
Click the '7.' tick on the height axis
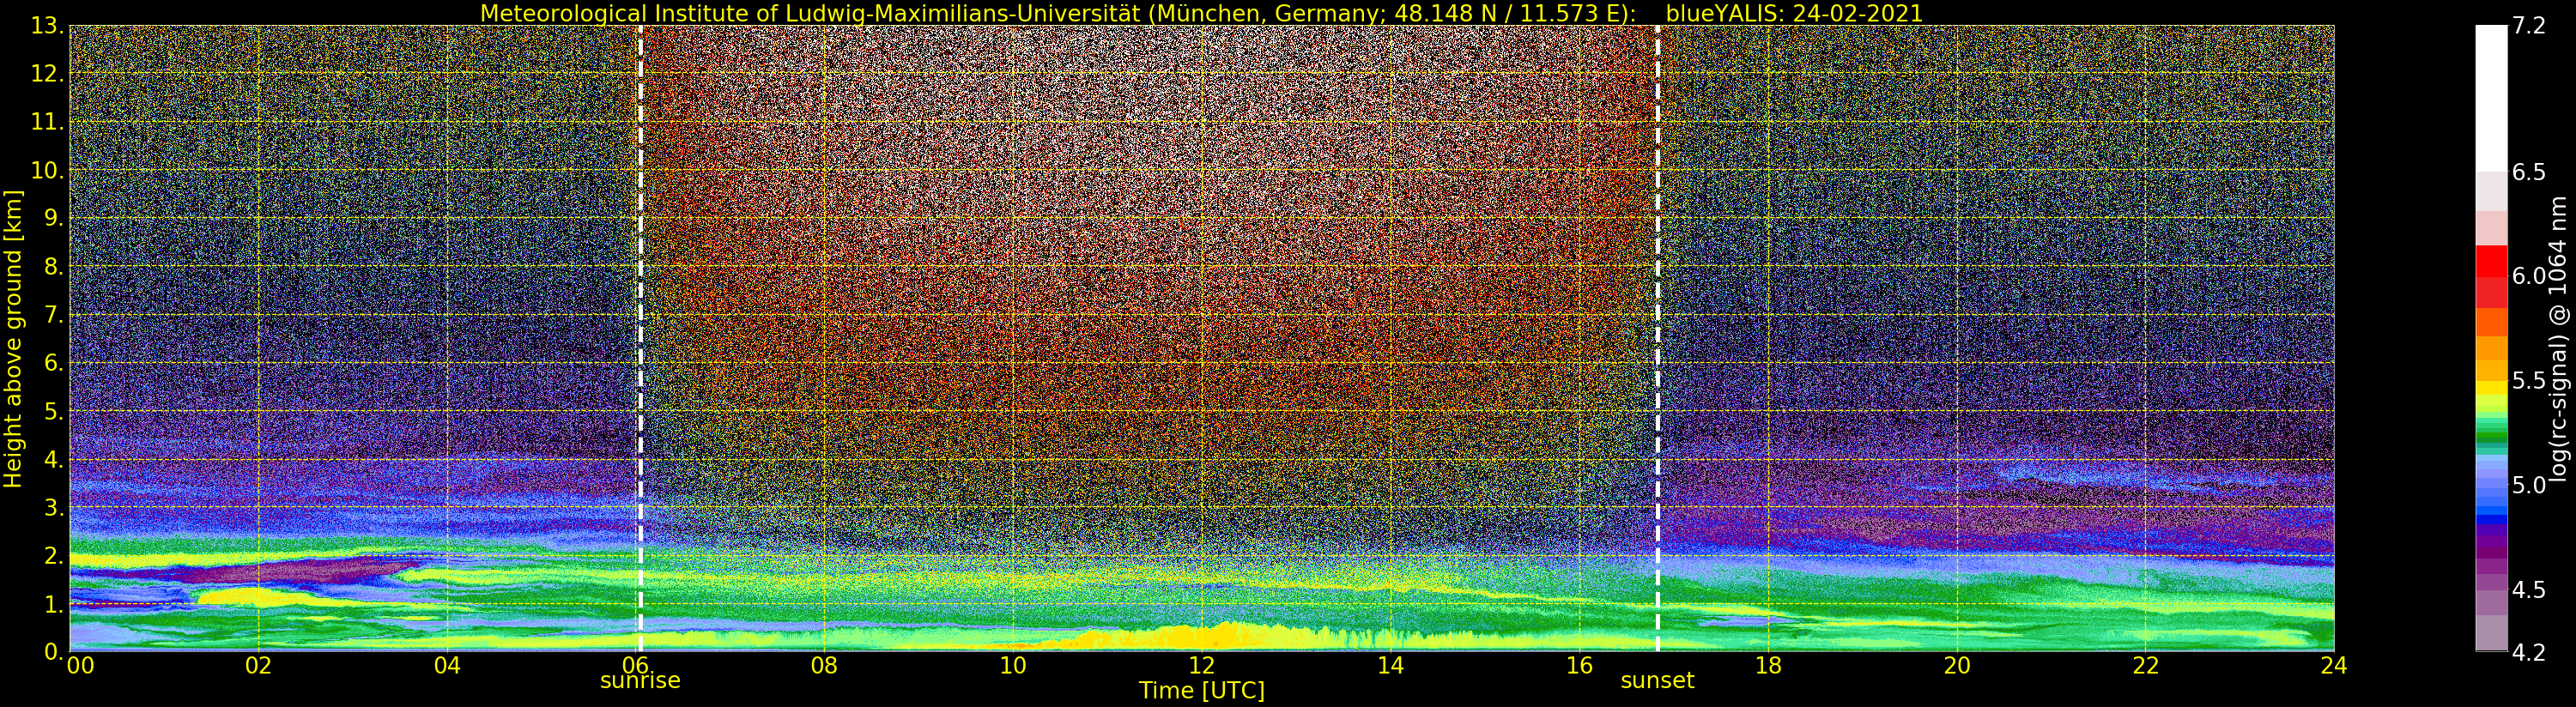[x=55, y=315]
